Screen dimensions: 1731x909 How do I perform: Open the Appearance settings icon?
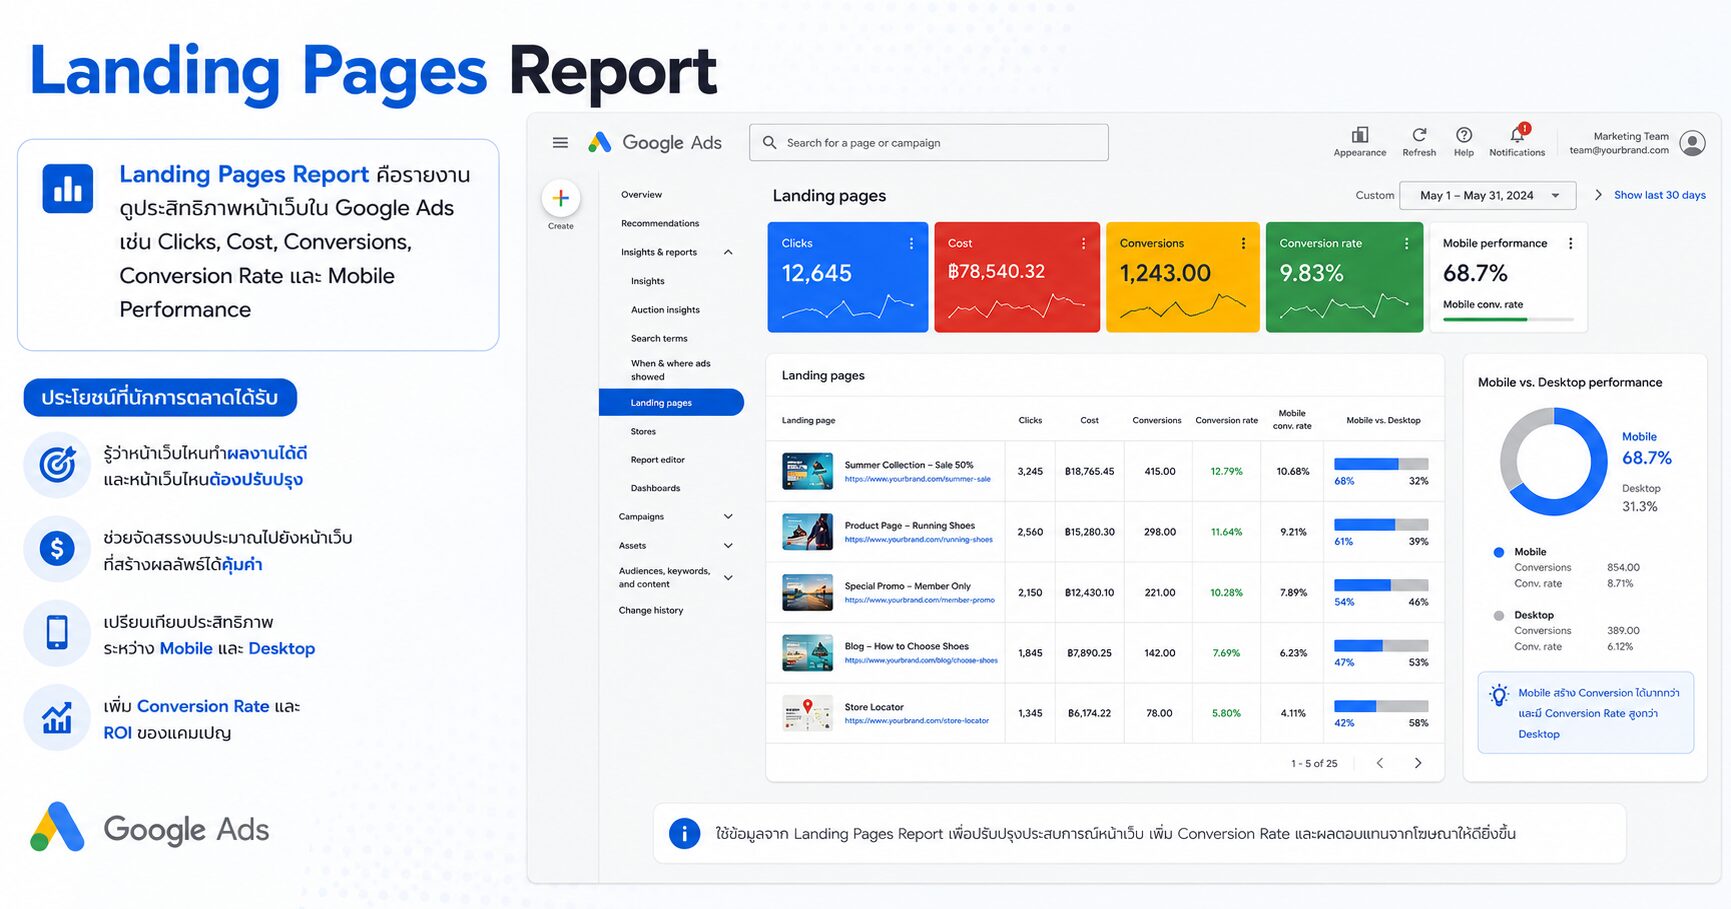click(x=1359, y=135)
